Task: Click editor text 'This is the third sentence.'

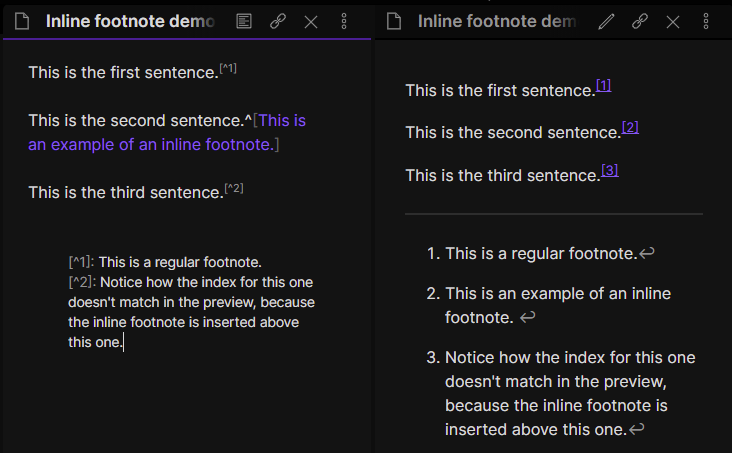Action: point(126,192)
